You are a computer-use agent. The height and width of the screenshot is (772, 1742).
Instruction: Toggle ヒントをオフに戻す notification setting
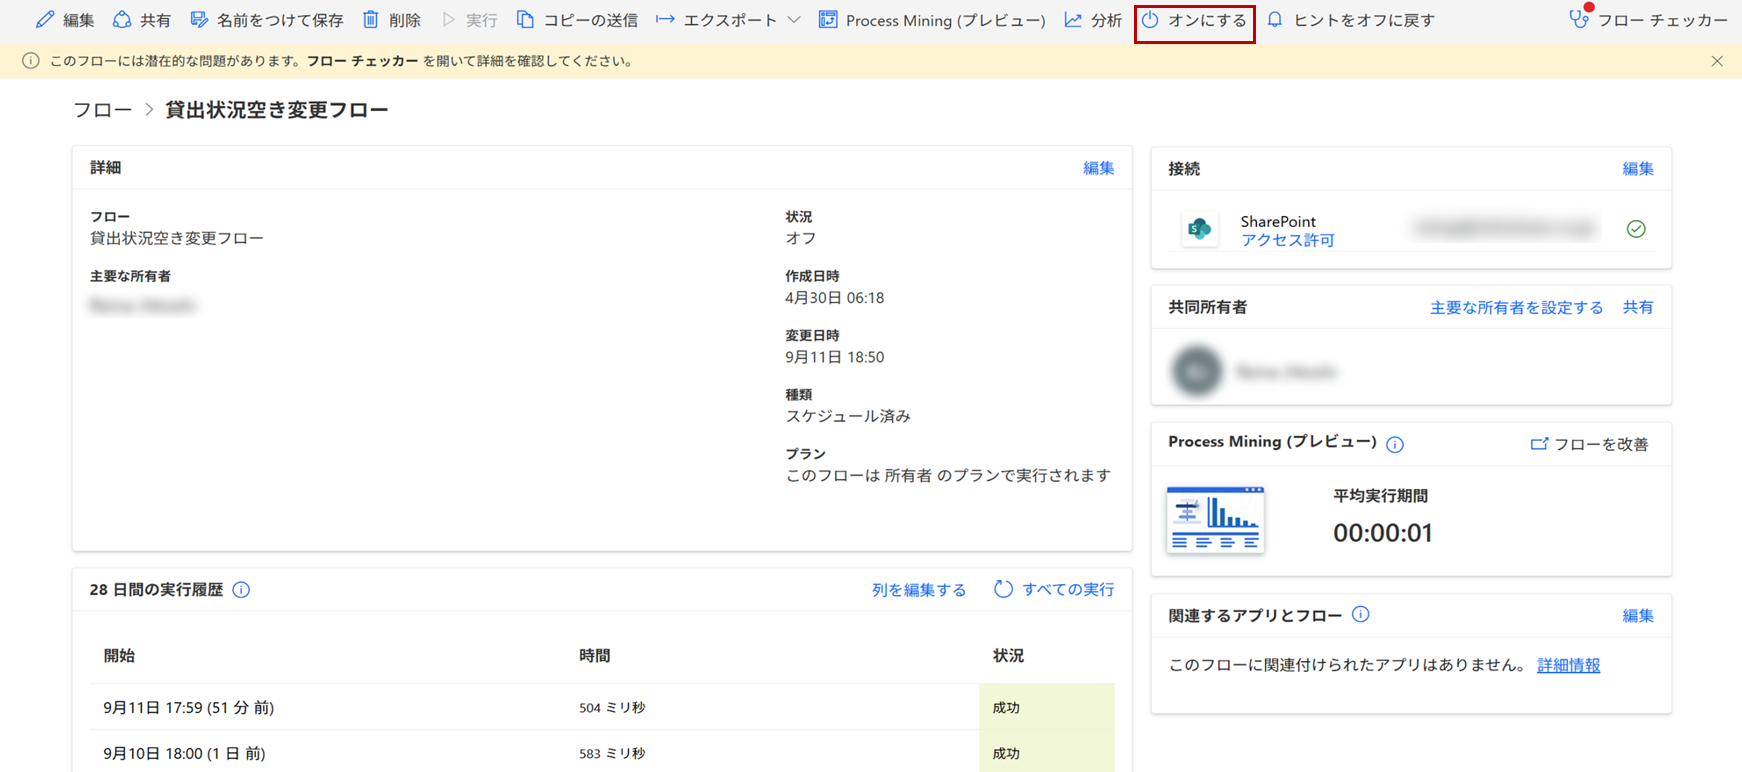pos(1351,20)
